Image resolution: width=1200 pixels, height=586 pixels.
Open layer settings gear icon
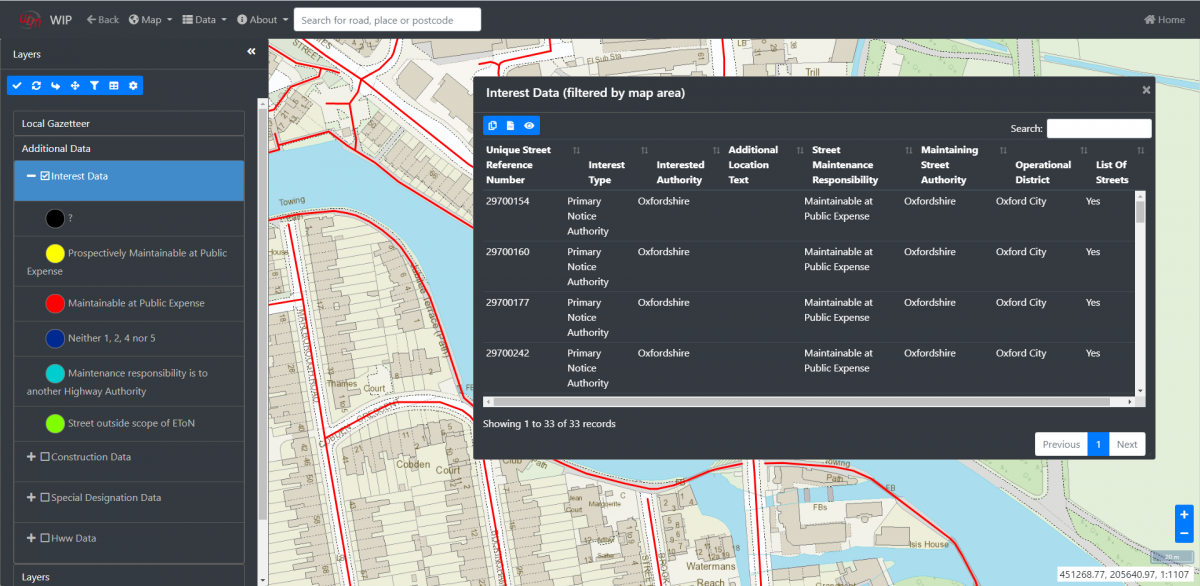[133, 86]
